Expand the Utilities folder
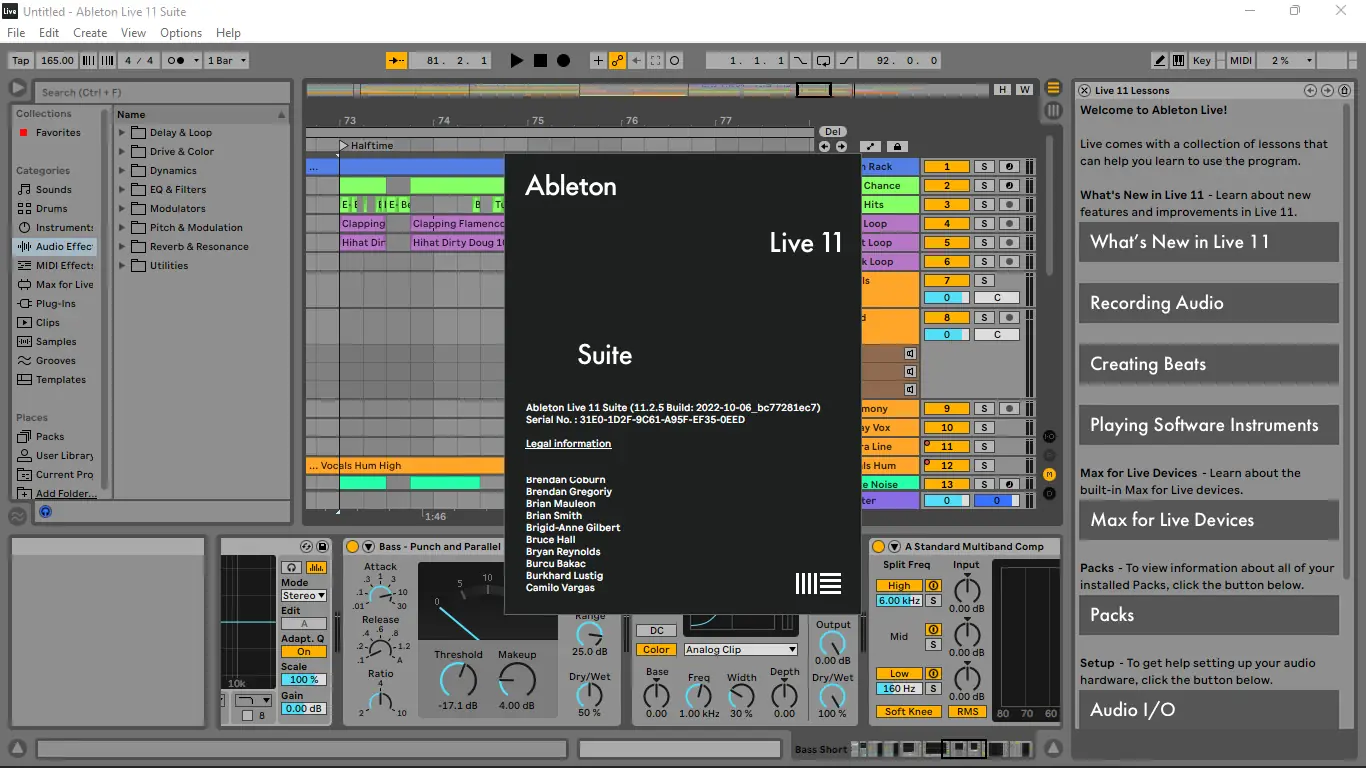This screenshot has width=1366, height=768. point(122,266)
